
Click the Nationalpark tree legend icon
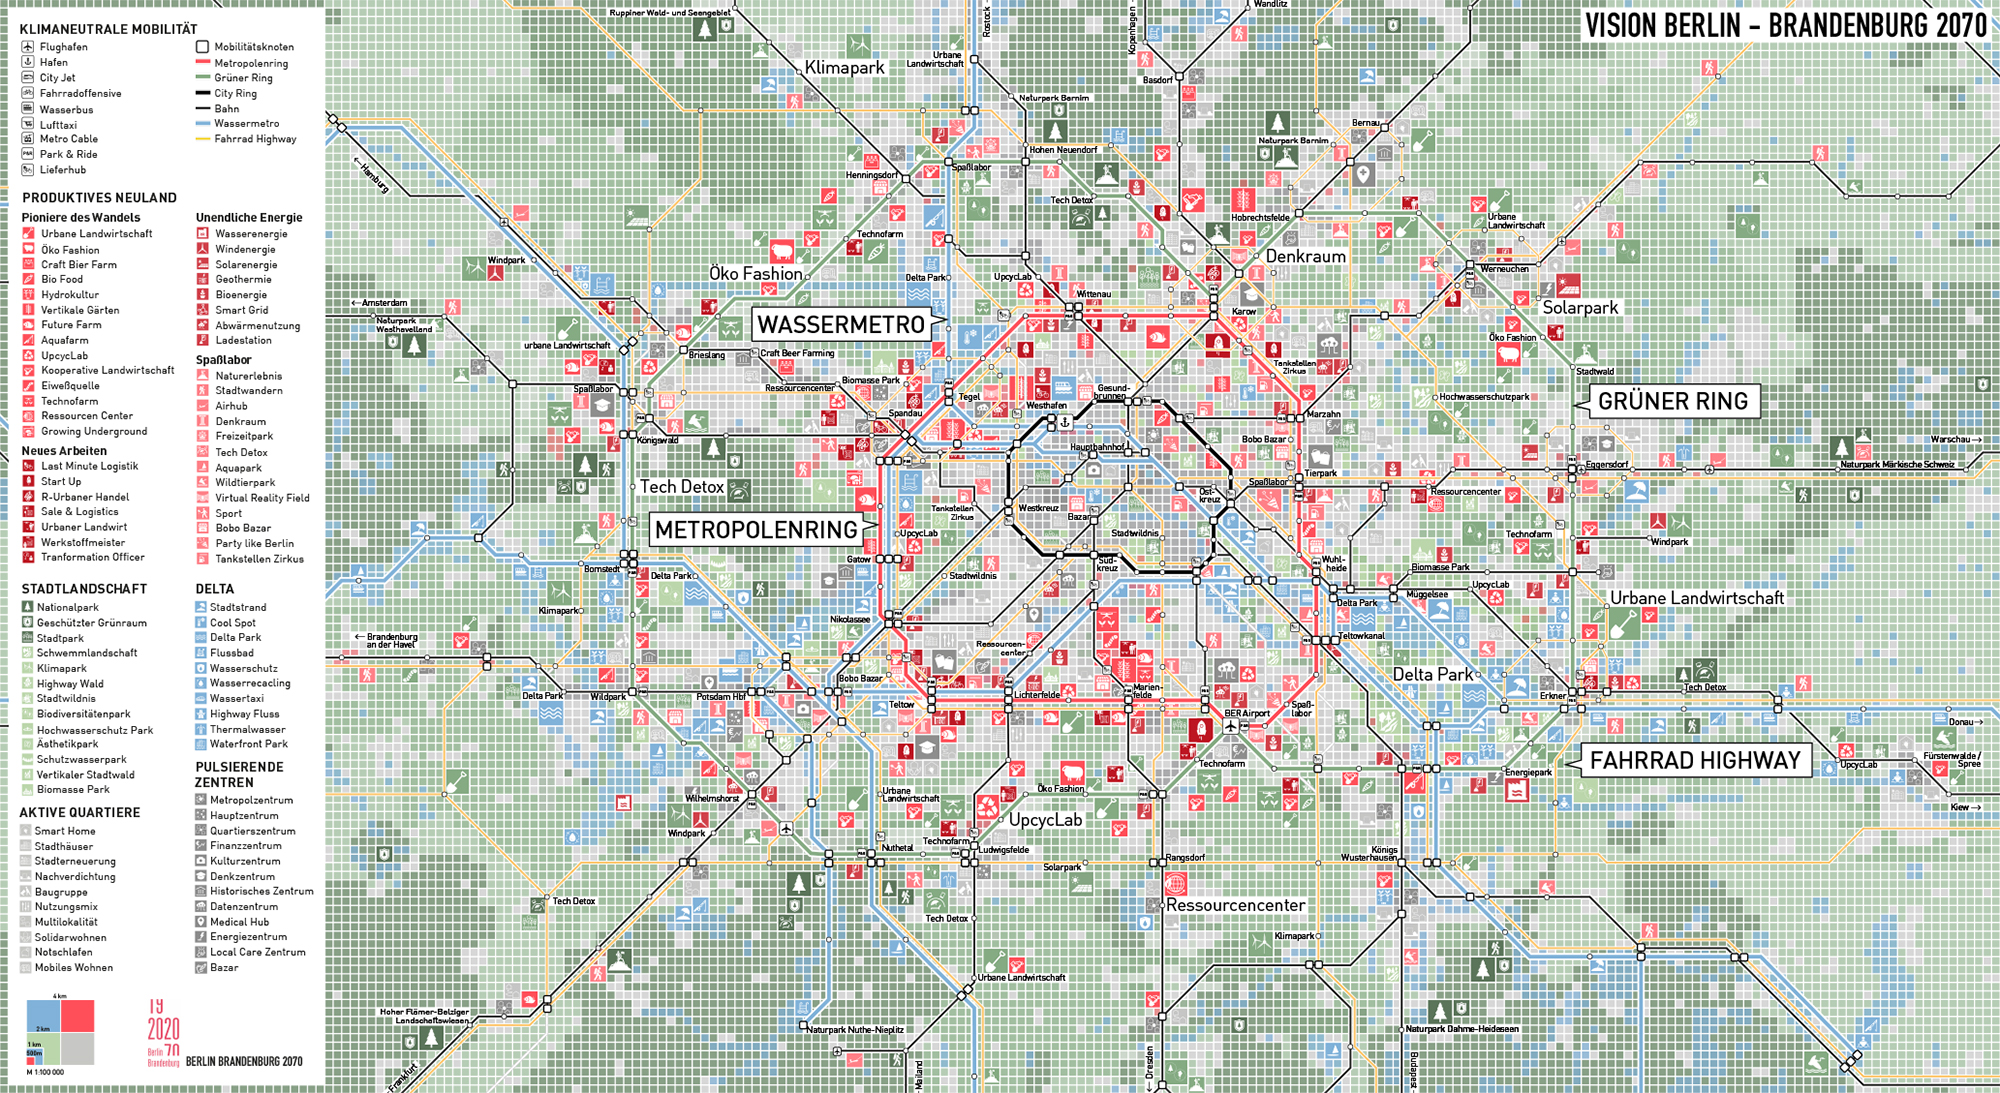click(28, 607)
